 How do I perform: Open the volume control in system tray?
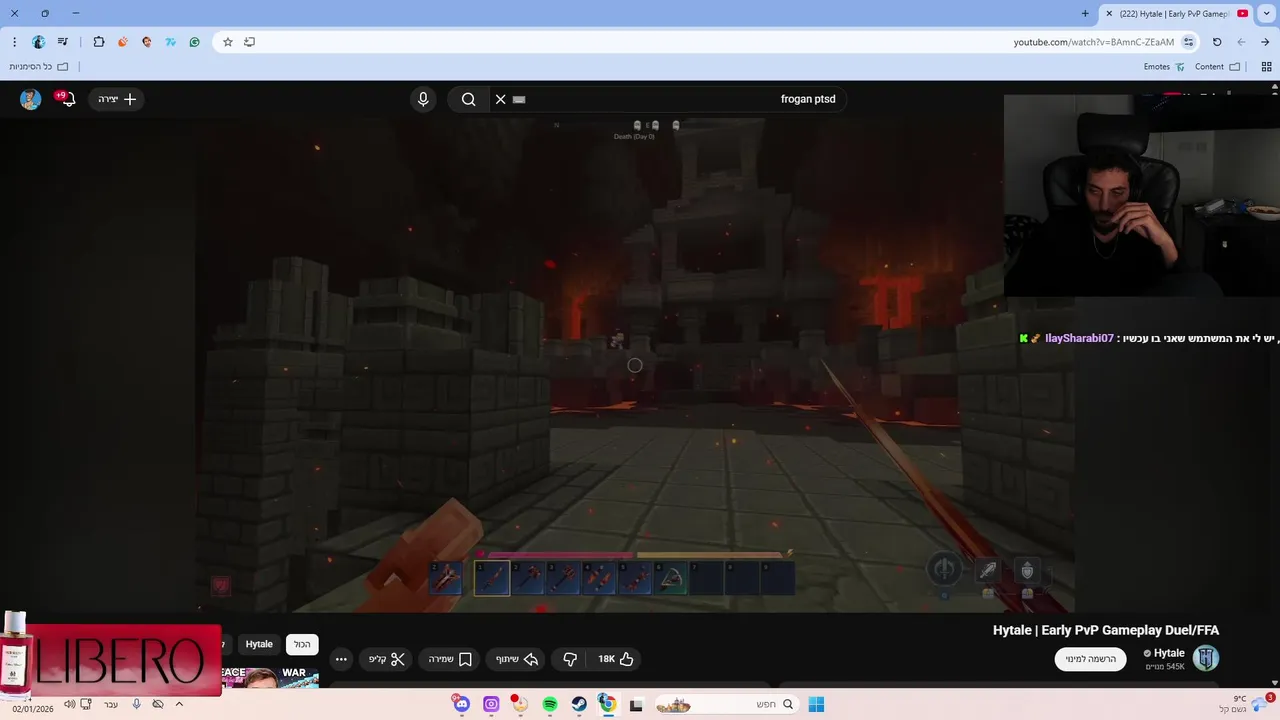click(x=70, y=704)
